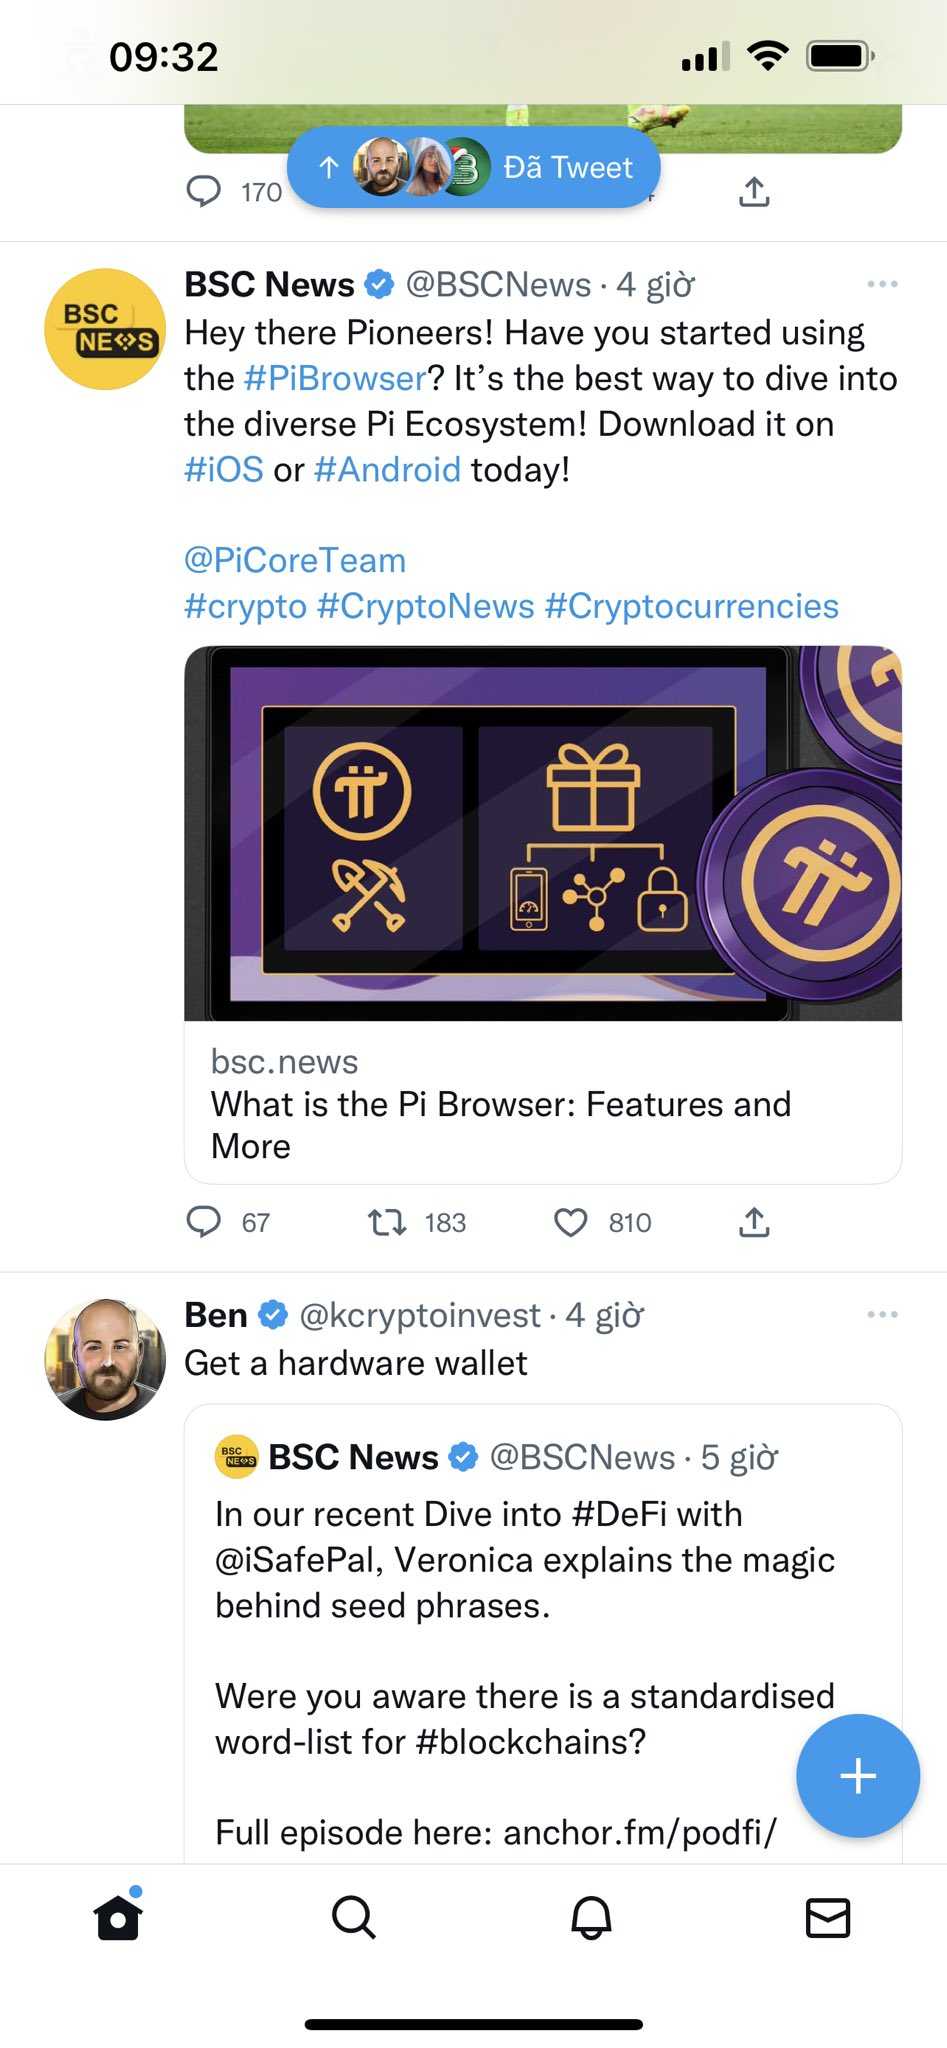This screenshot has height=2048, width=947.
Task: Open the Search tab
Action: coord(353,1917)
